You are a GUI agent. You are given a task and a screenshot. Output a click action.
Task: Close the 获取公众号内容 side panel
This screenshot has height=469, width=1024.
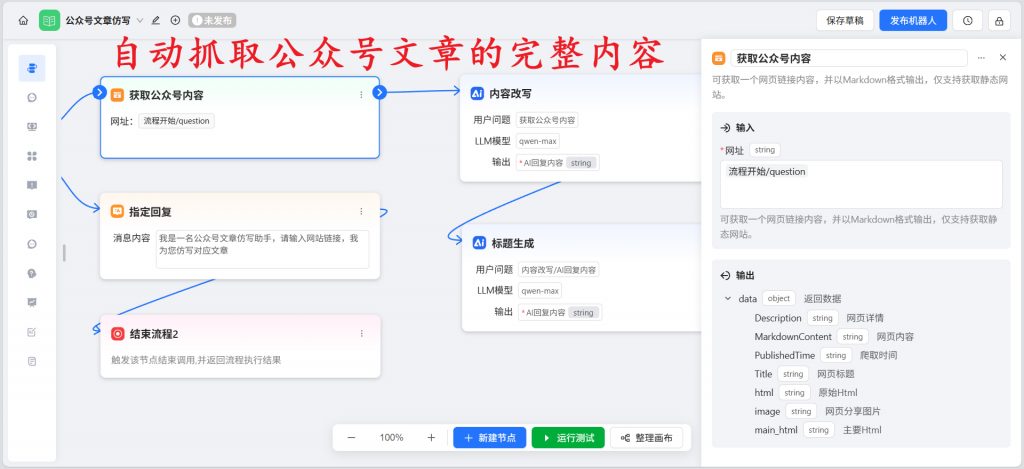[1003, 57]
